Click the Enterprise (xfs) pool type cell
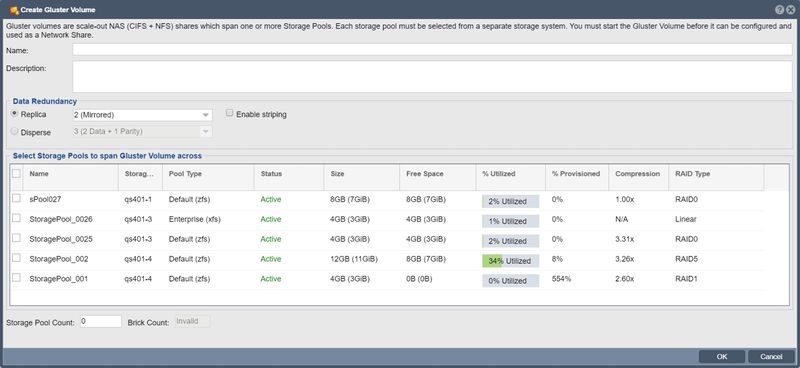This screenshot has height=368, width=800. [194, 219]
